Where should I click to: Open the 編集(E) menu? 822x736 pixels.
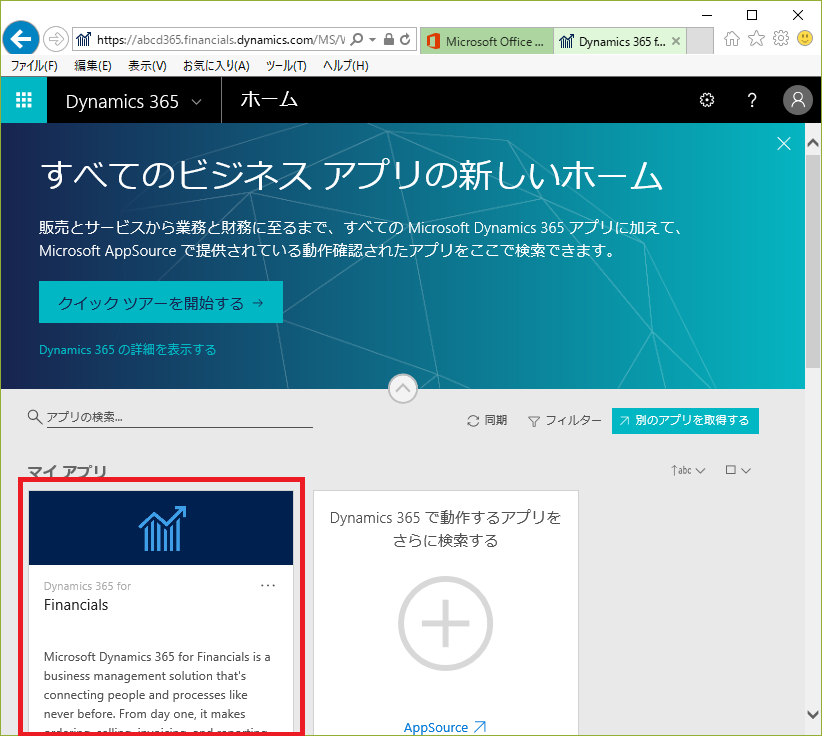(x=93, y=66)
